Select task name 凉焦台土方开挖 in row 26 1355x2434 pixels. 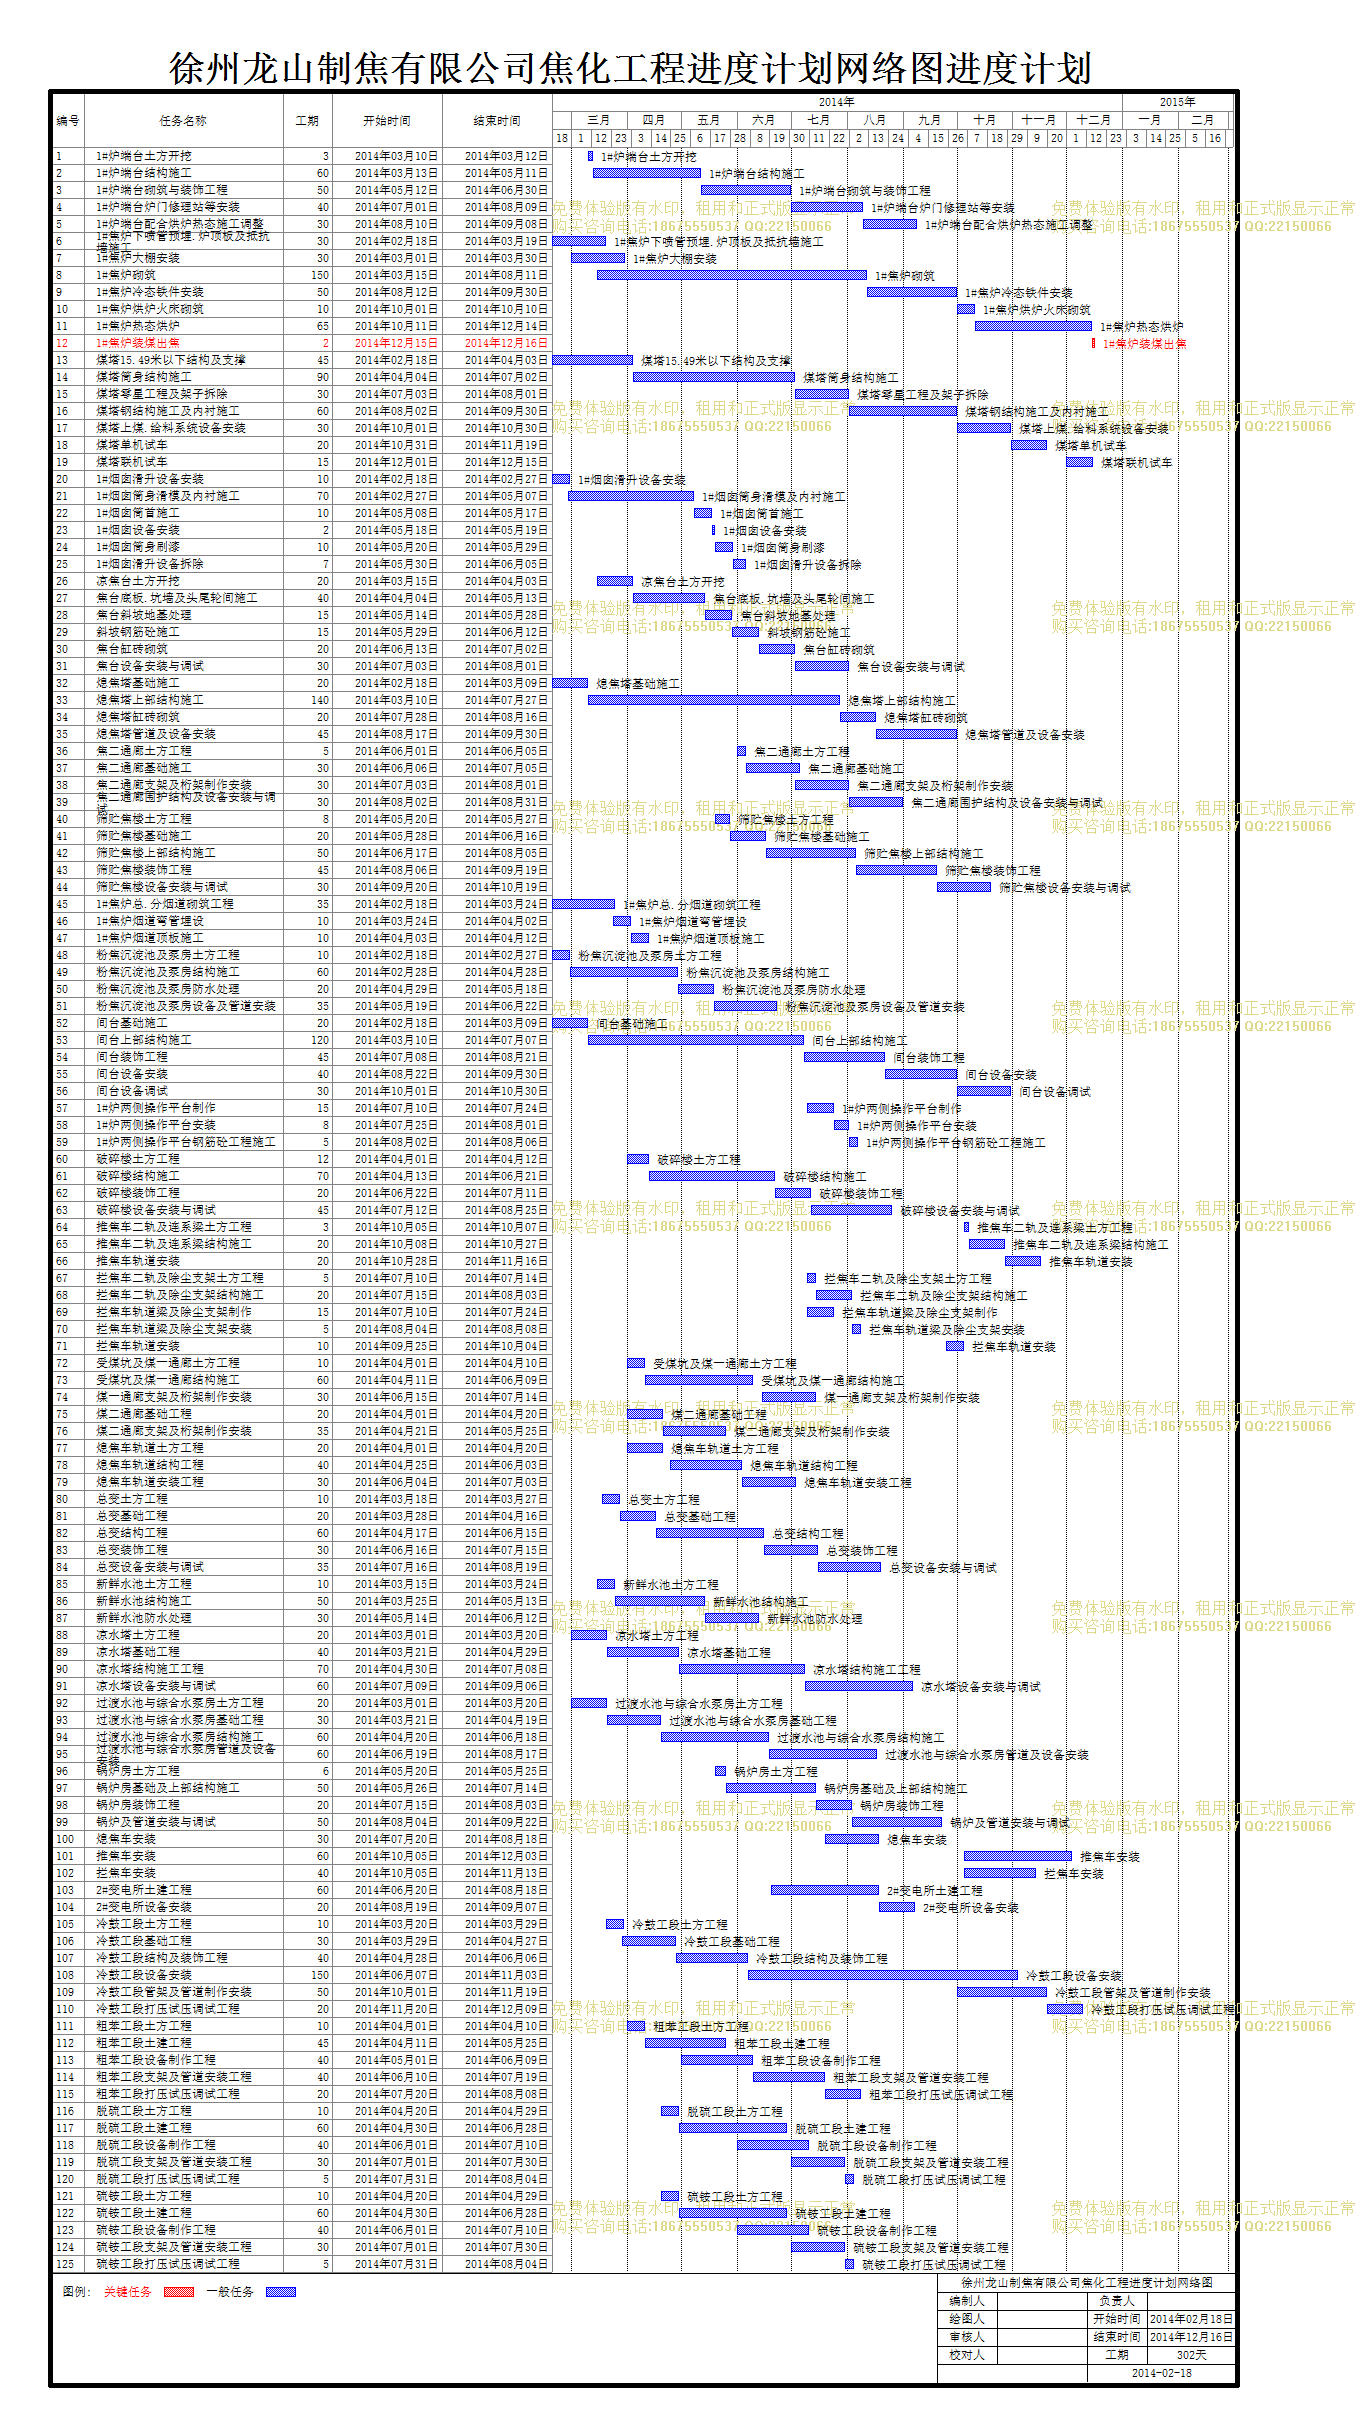click(138, 581)
